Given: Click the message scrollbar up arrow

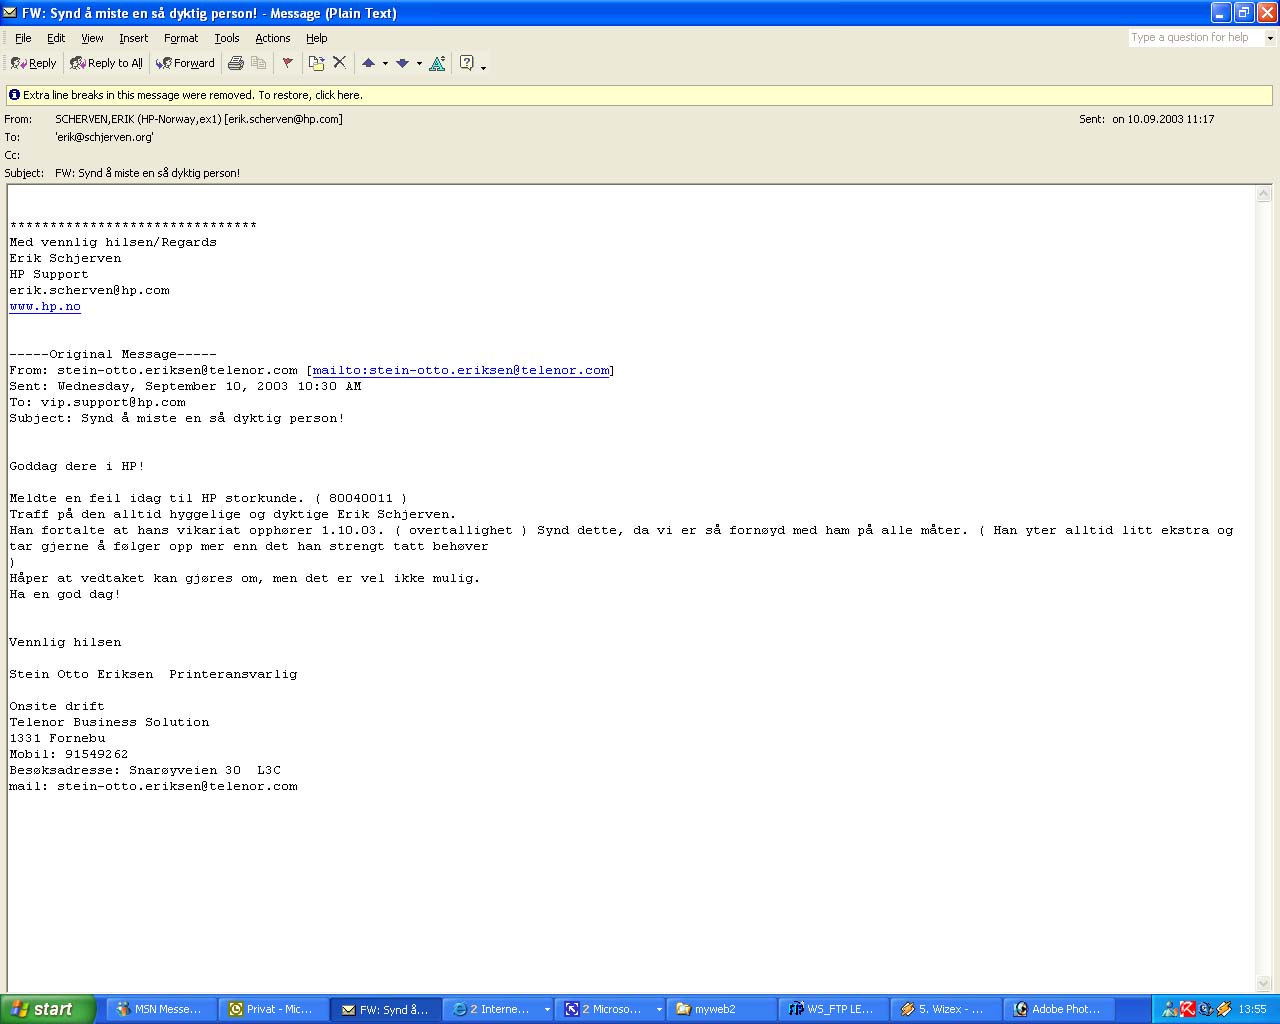Looking at the screenshot, I should pos(1263,194).
